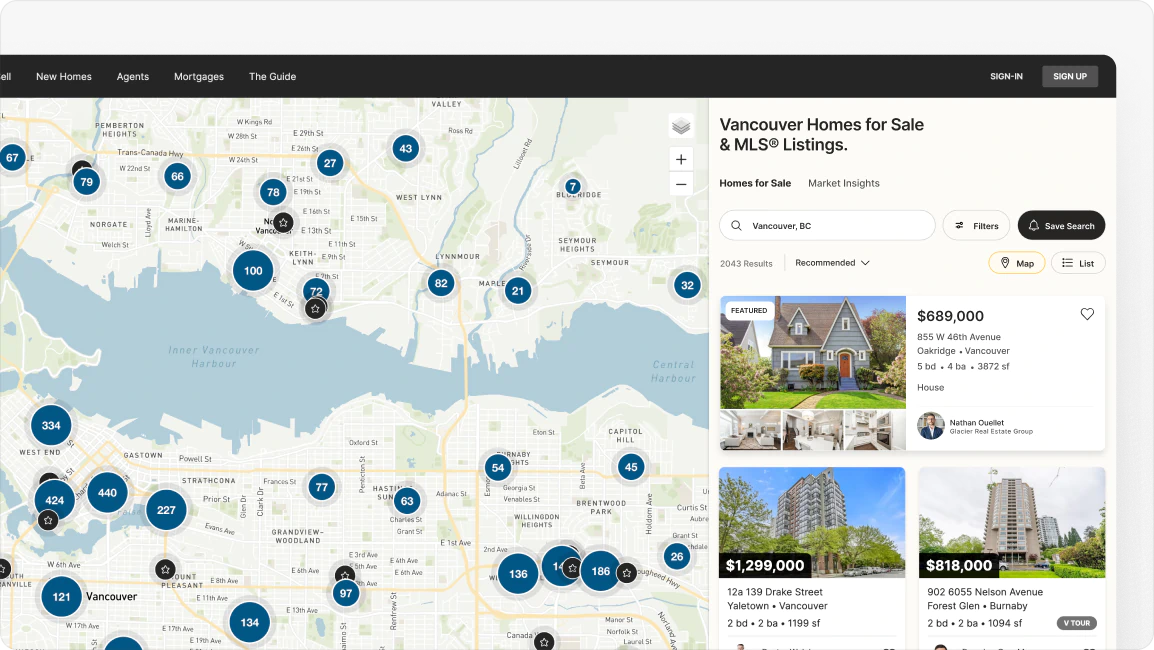Open the map layers switcher icon
Viewport: 1154px width, 650px height.
coord(681,126)
